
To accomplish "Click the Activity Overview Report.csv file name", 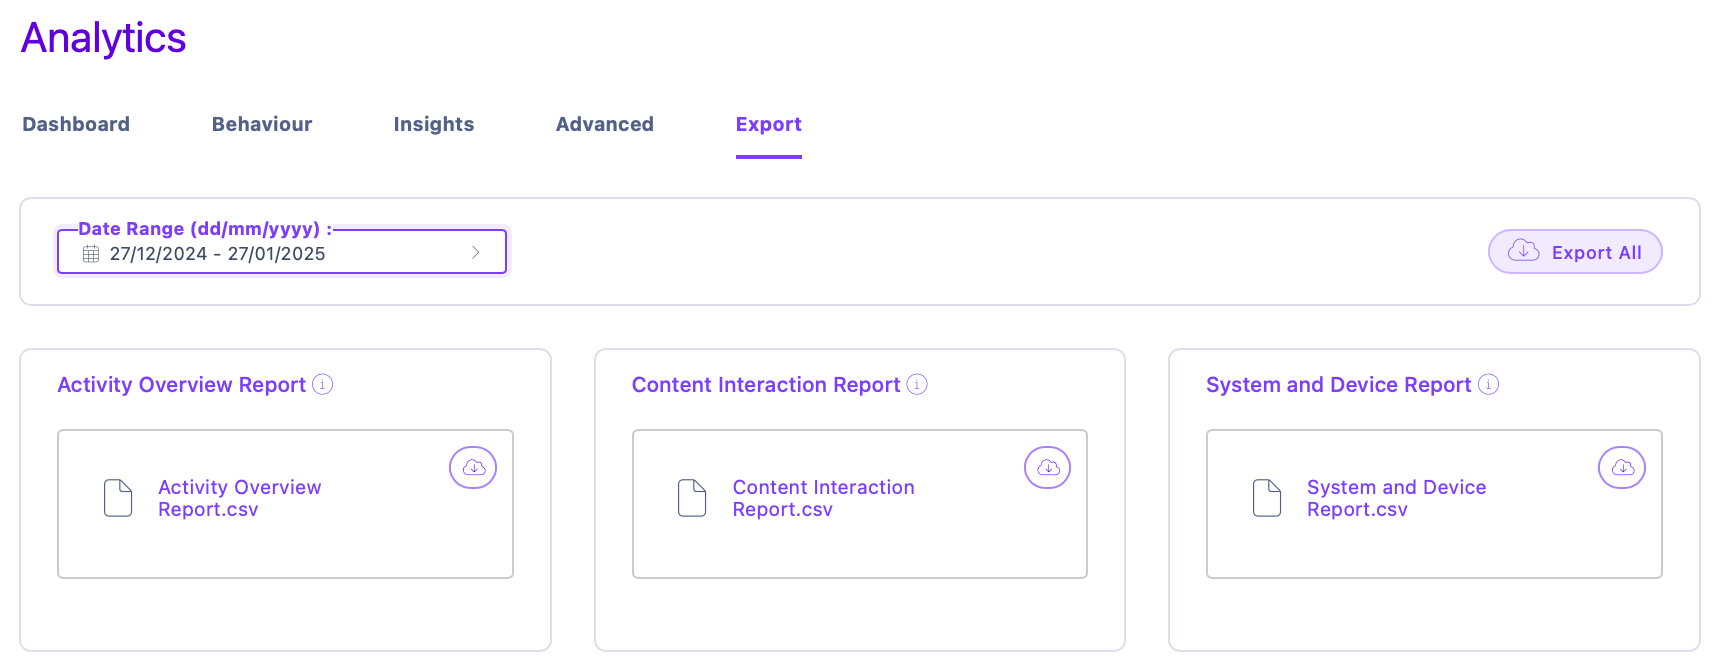I will [240, 498].
